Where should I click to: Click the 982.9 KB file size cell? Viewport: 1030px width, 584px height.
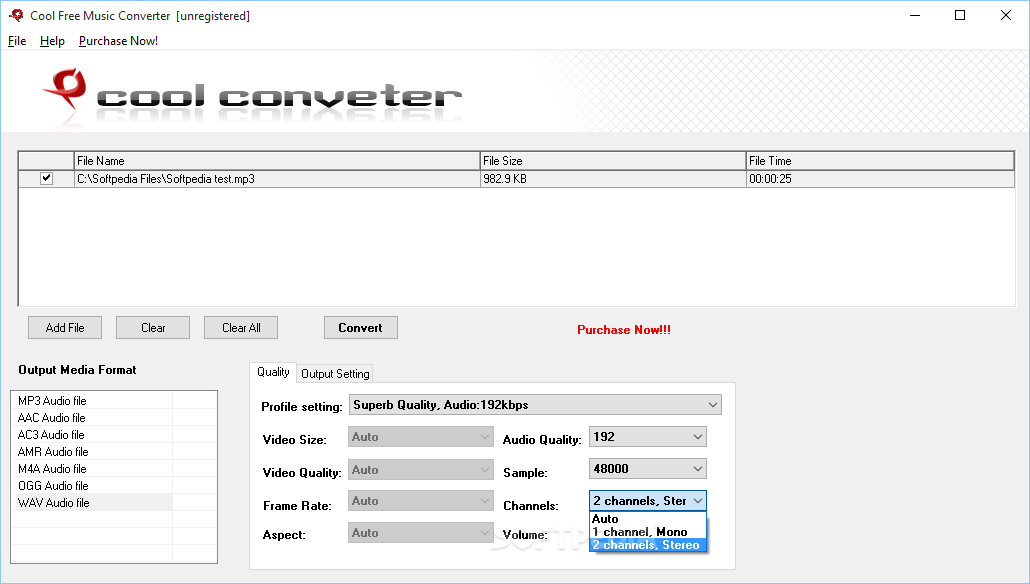point(614,179)
